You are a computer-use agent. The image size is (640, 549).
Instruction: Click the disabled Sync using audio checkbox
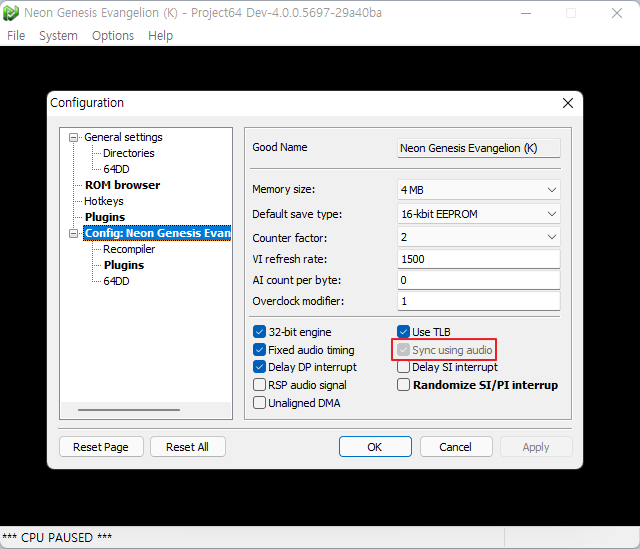(403, 350)
